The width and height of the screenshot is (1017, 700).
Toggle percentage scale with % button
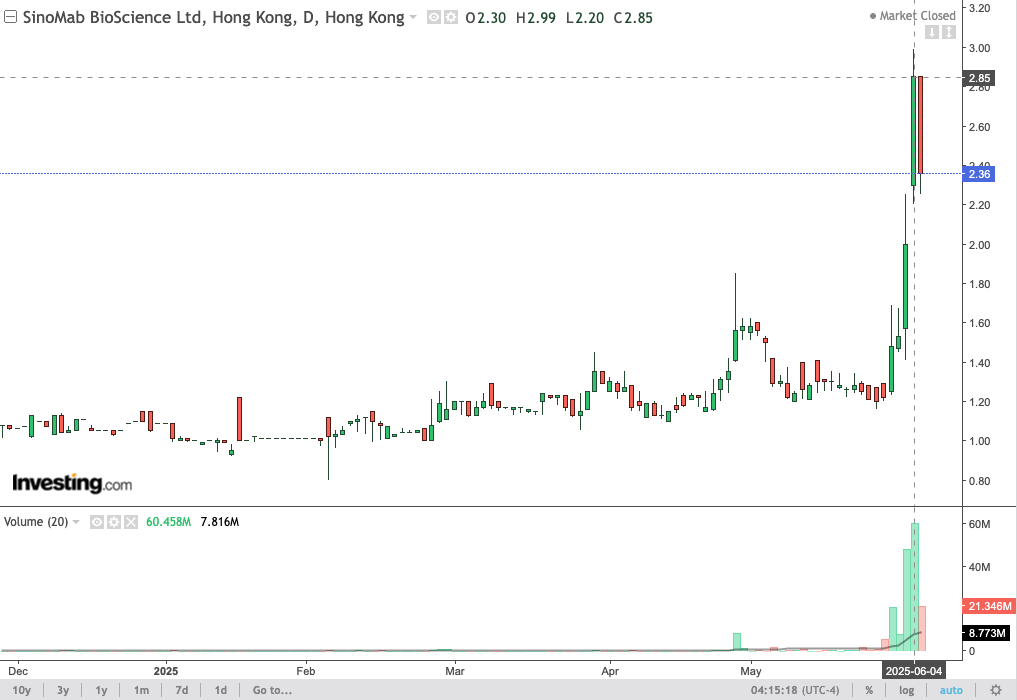[868, 690]
